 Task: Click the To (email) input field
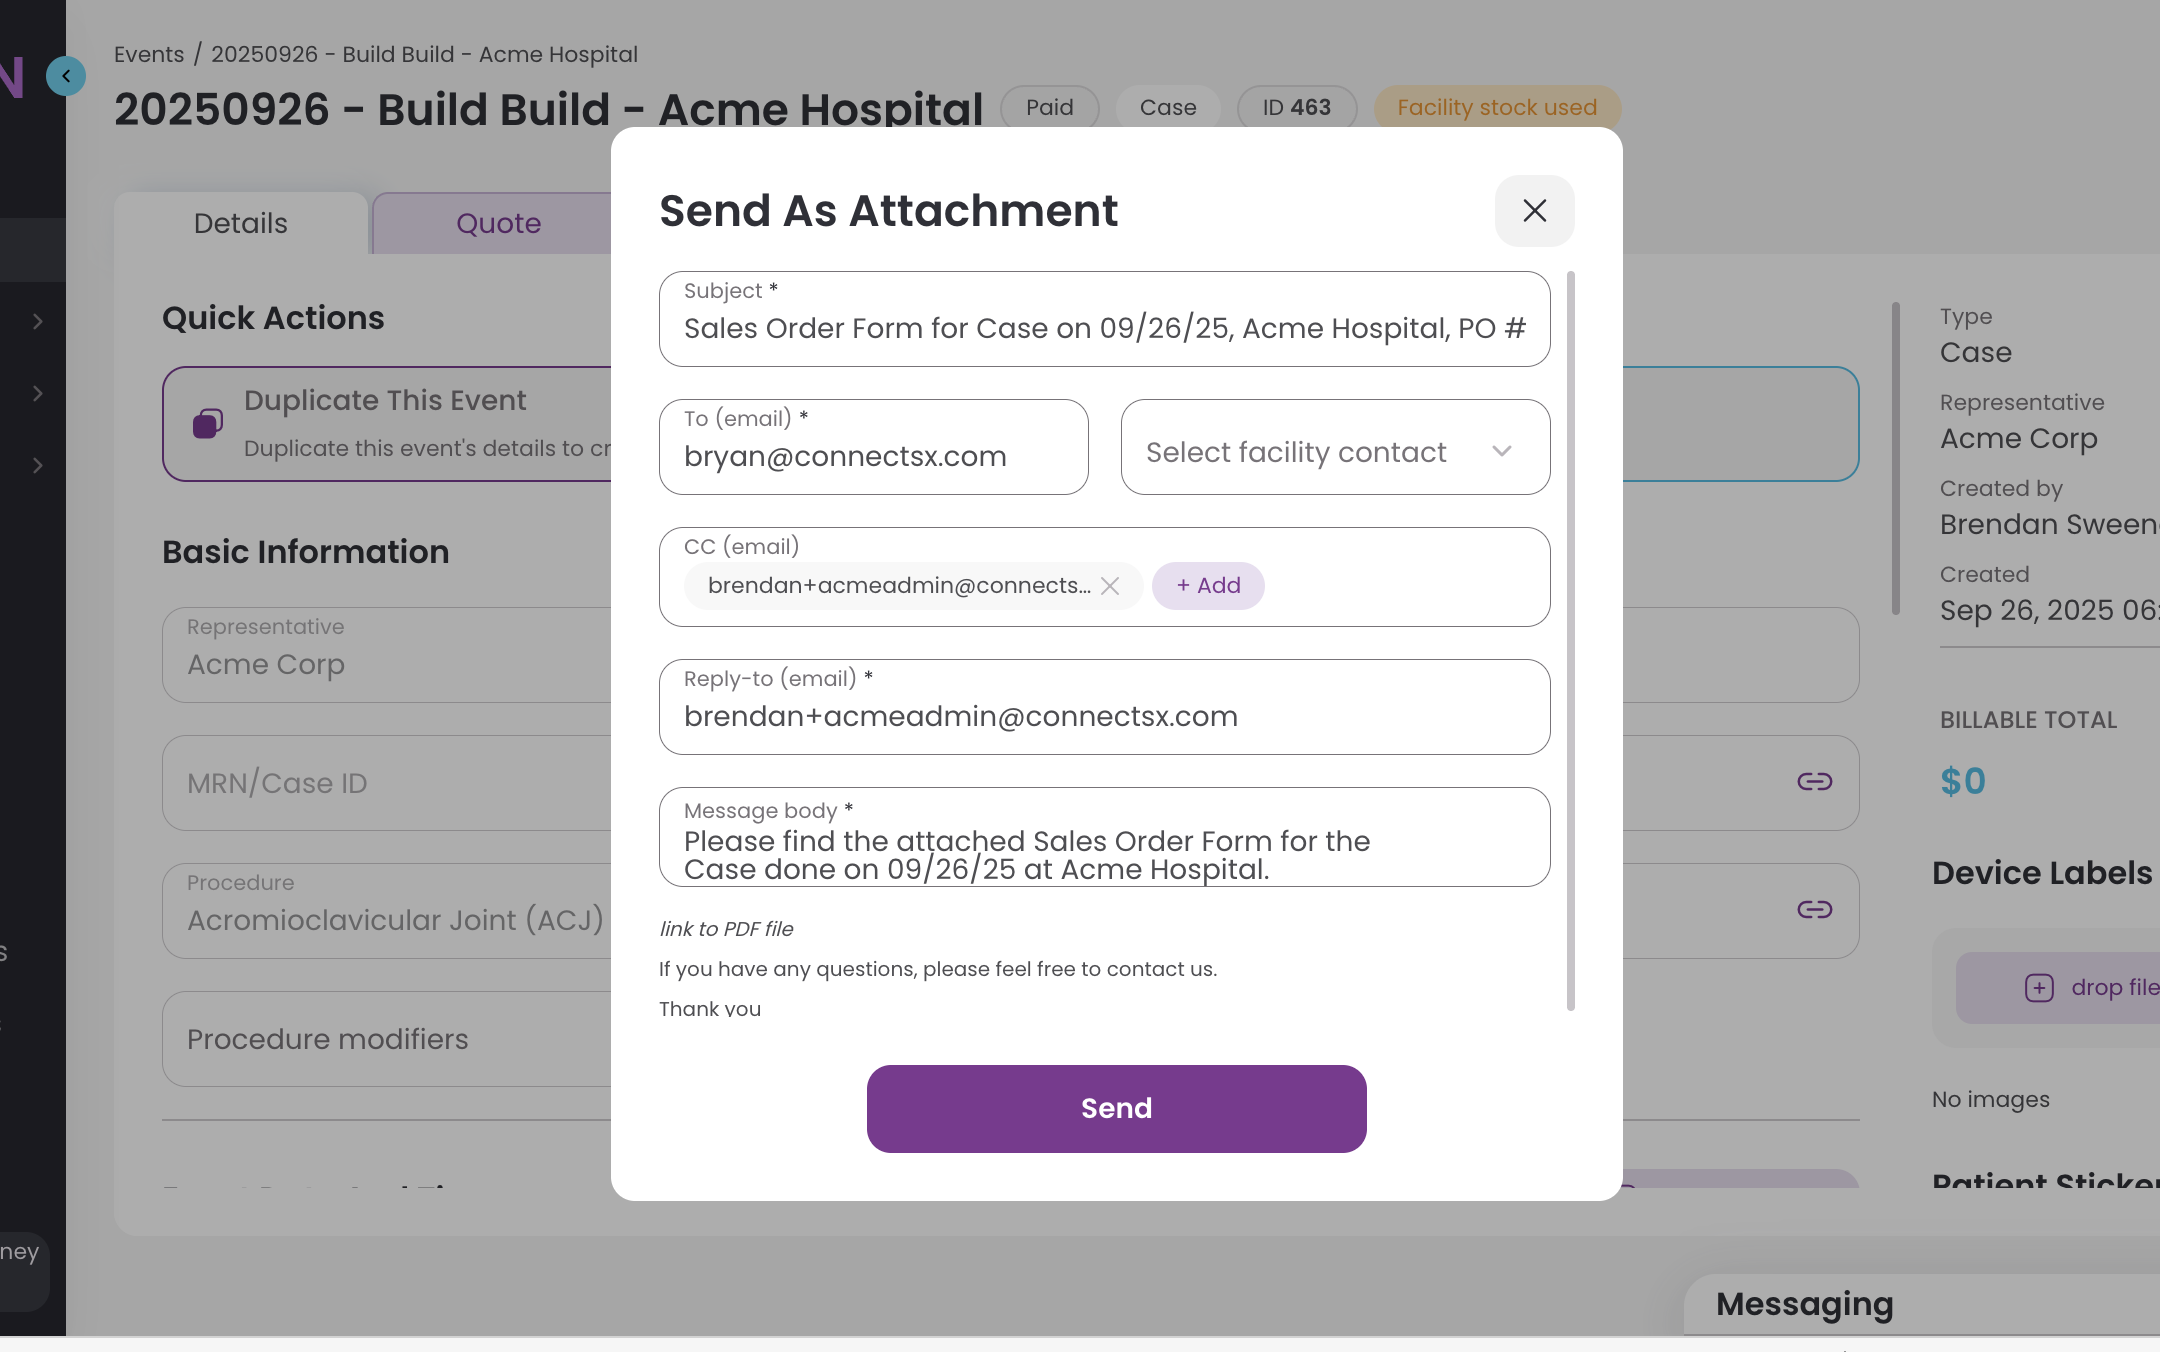pos(873,456)
